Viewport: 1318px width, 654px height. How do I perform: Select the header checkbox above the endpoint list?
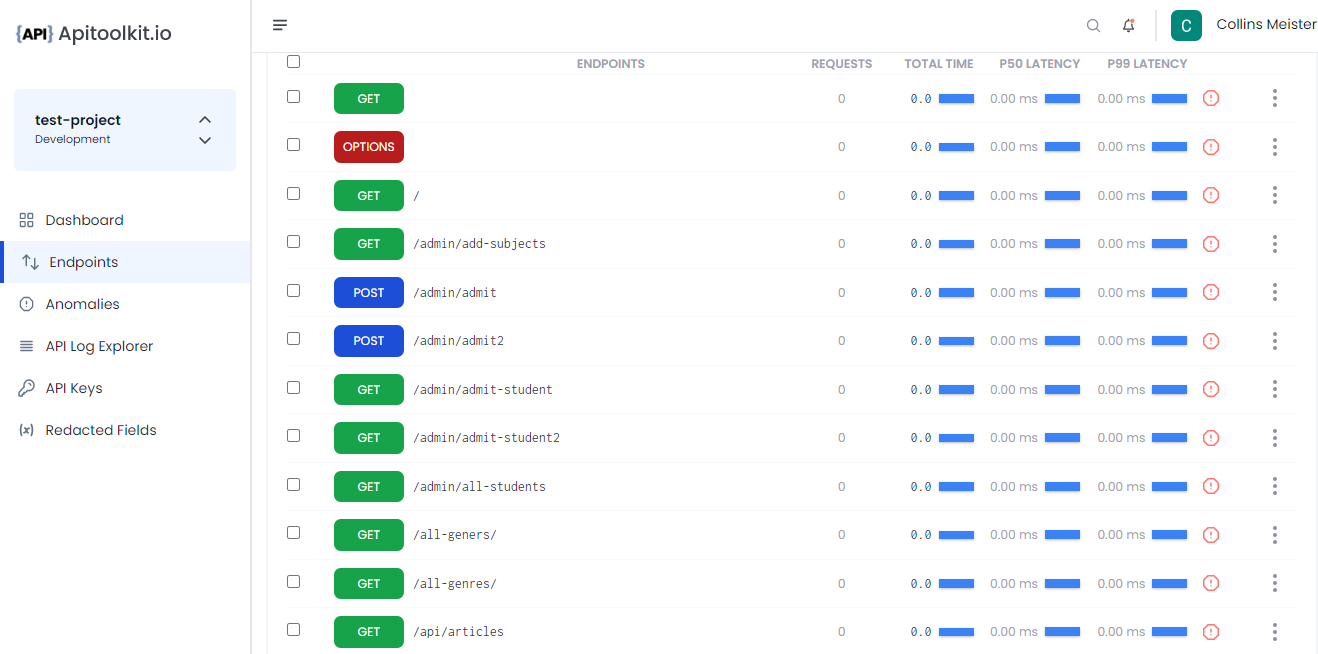pos(293,61)
